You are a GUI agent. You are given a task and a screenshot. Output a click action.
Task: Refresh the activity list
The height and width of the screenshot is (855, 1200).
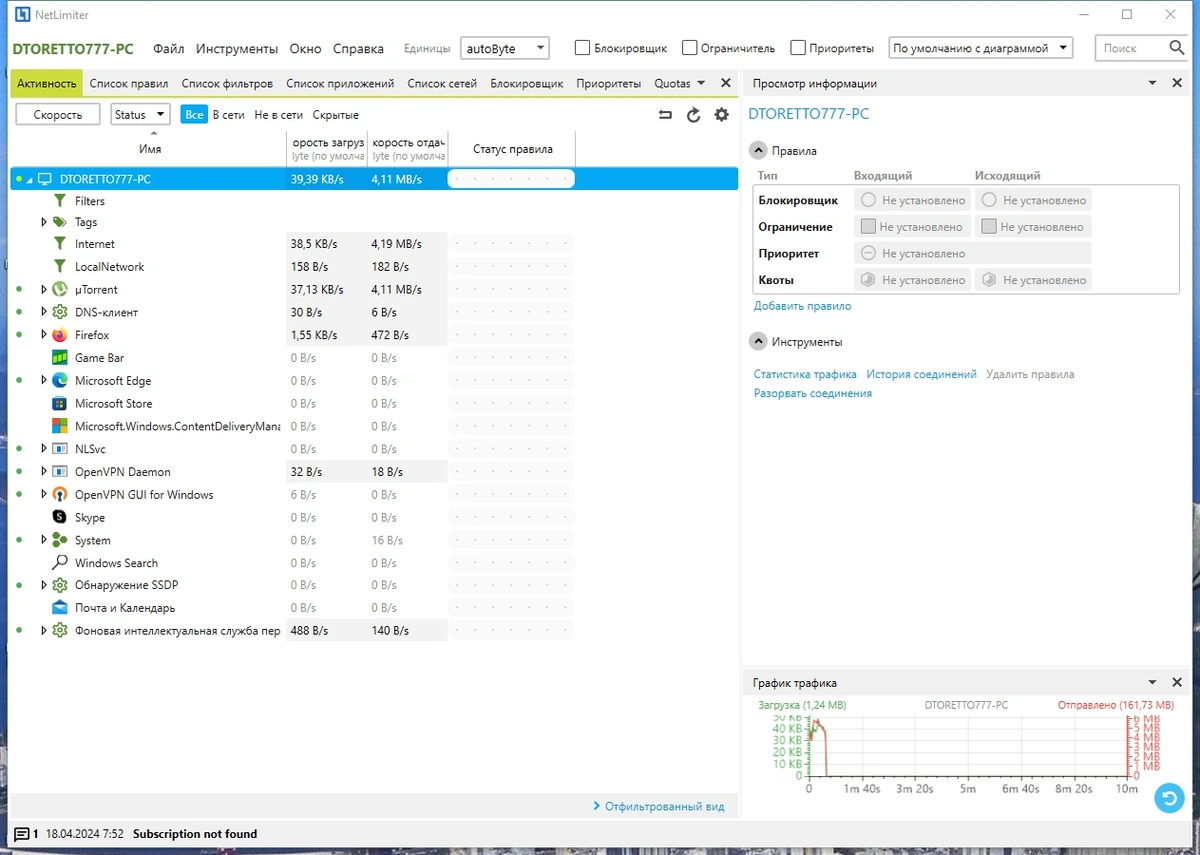(694, 115)
